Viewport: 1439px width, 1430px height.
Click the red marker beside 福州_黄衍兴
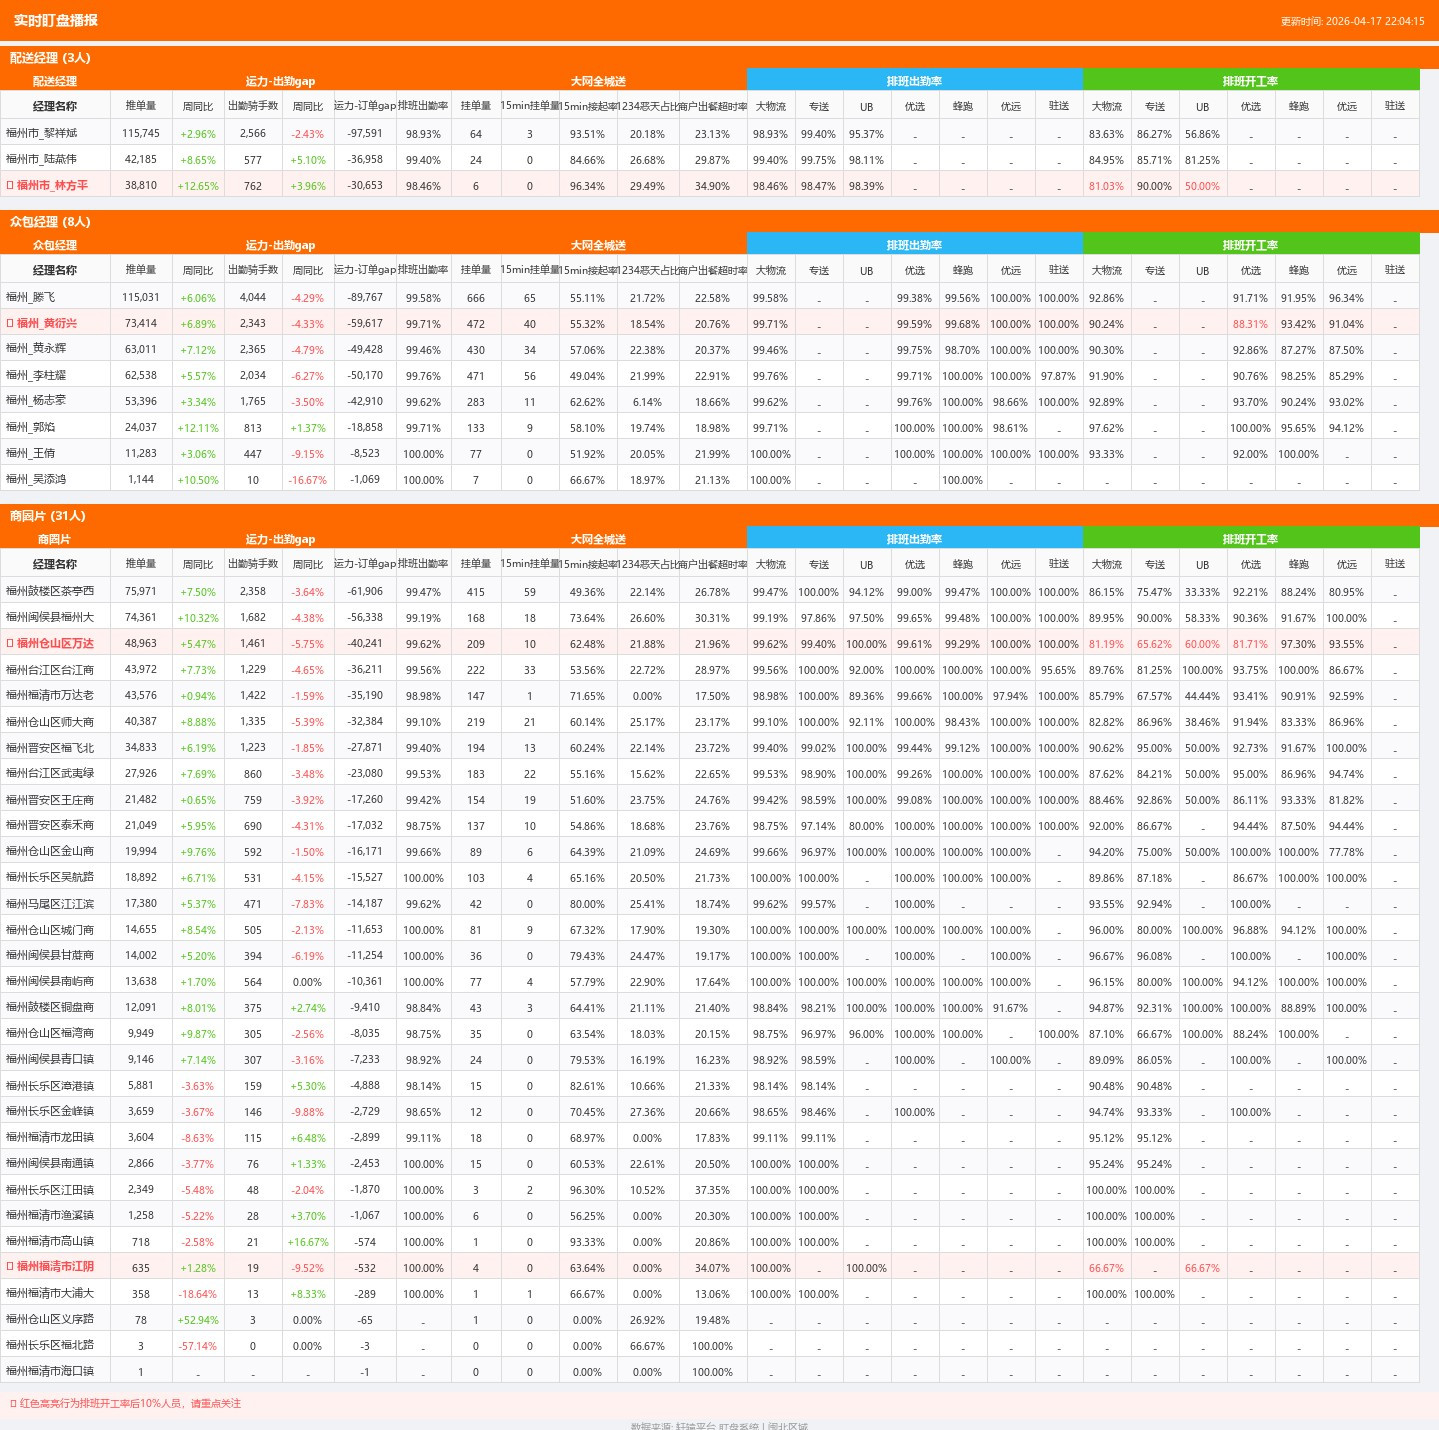(10, 323)
